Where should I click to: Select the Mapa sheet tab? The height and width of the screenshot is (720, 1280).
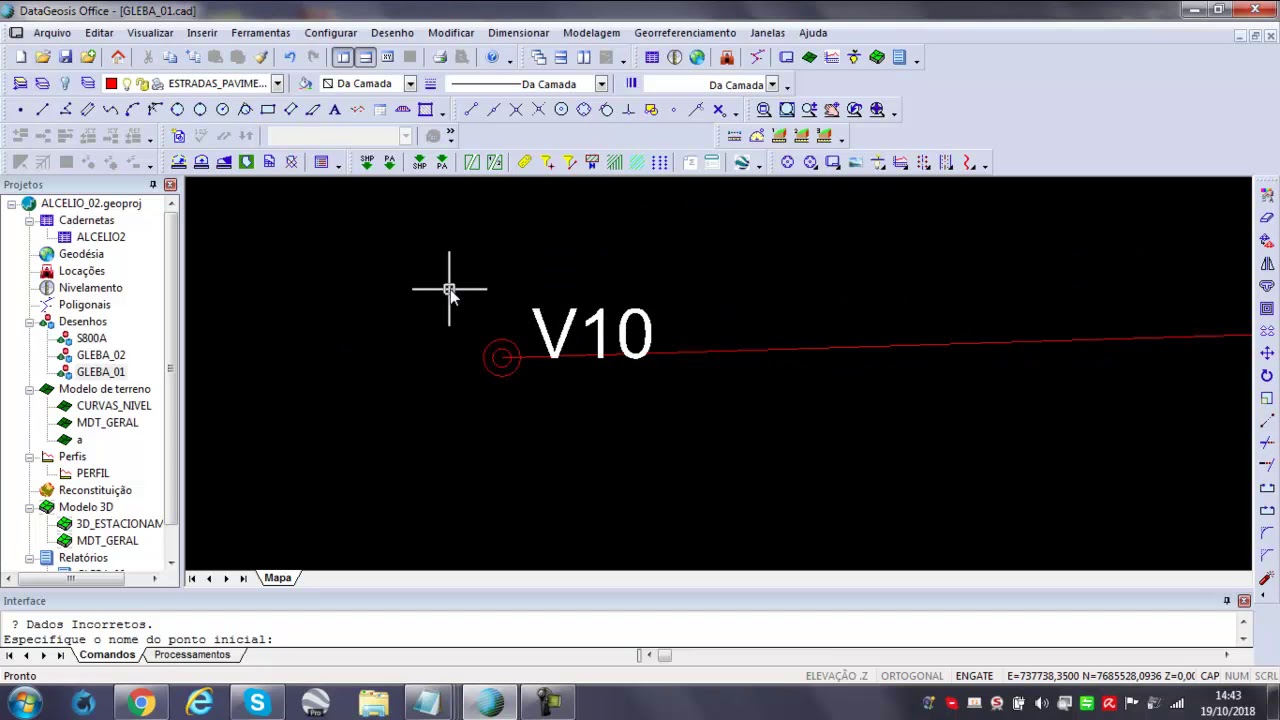278,578
